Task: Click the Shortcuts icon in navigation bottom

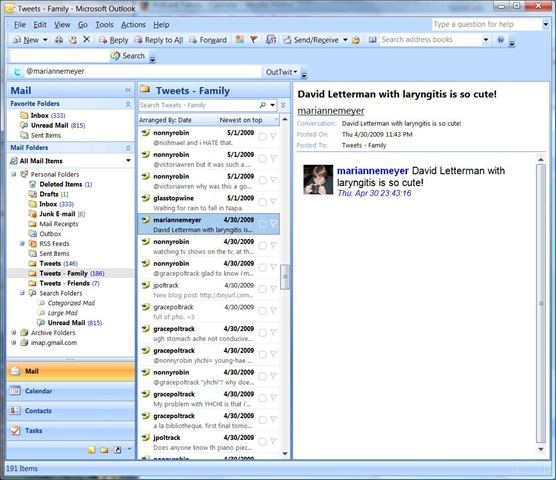Action: 117,450
